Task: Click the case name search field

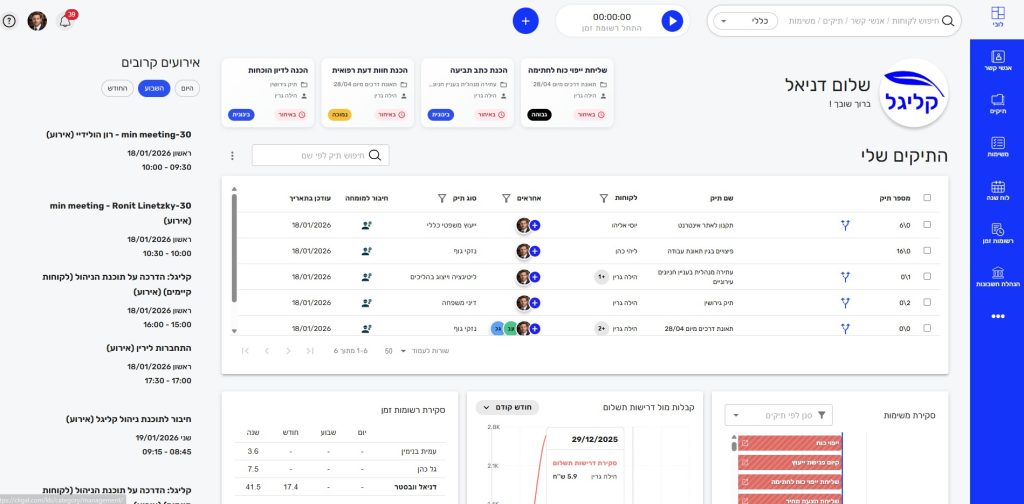Action: click(320, 155)
